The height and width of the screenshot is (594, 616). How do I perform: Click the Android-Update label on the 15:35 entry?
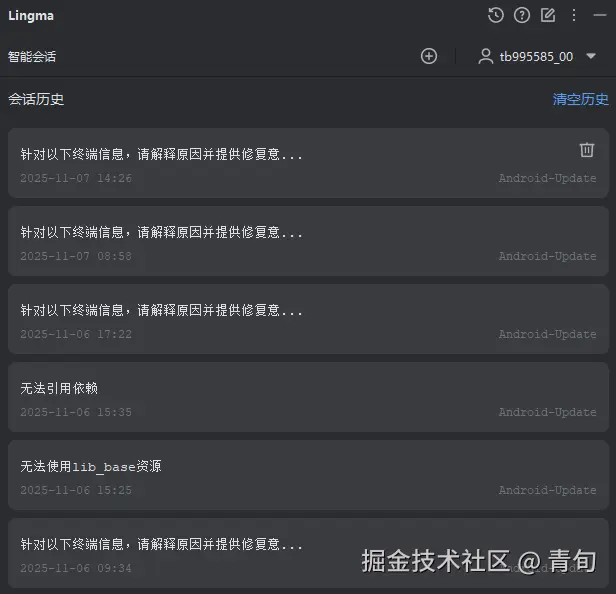(x=547, y=412)
